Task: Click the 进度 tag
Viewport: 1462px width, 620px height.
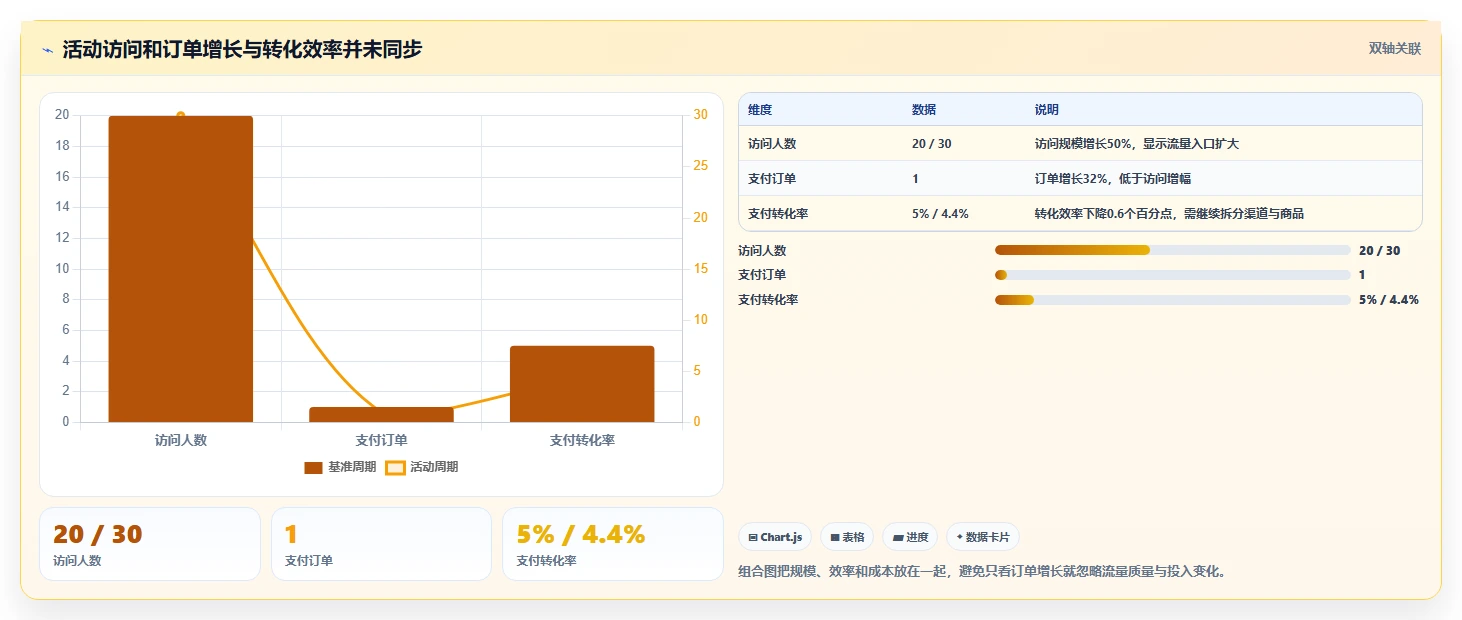Action: [x=910, y=537]
